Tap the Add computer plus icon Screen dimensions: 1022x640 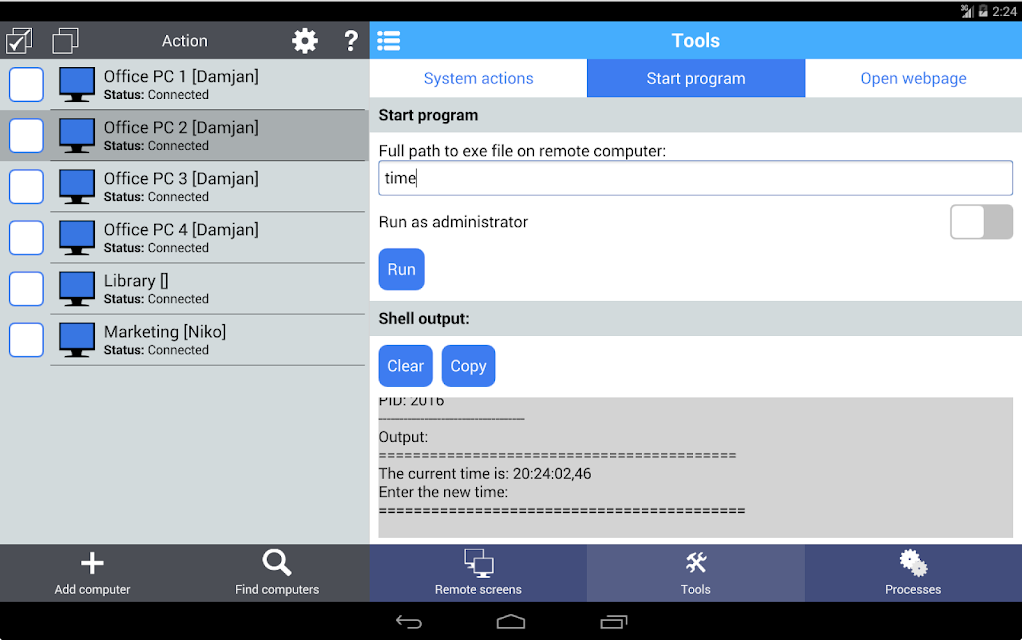tap(93, 563)
